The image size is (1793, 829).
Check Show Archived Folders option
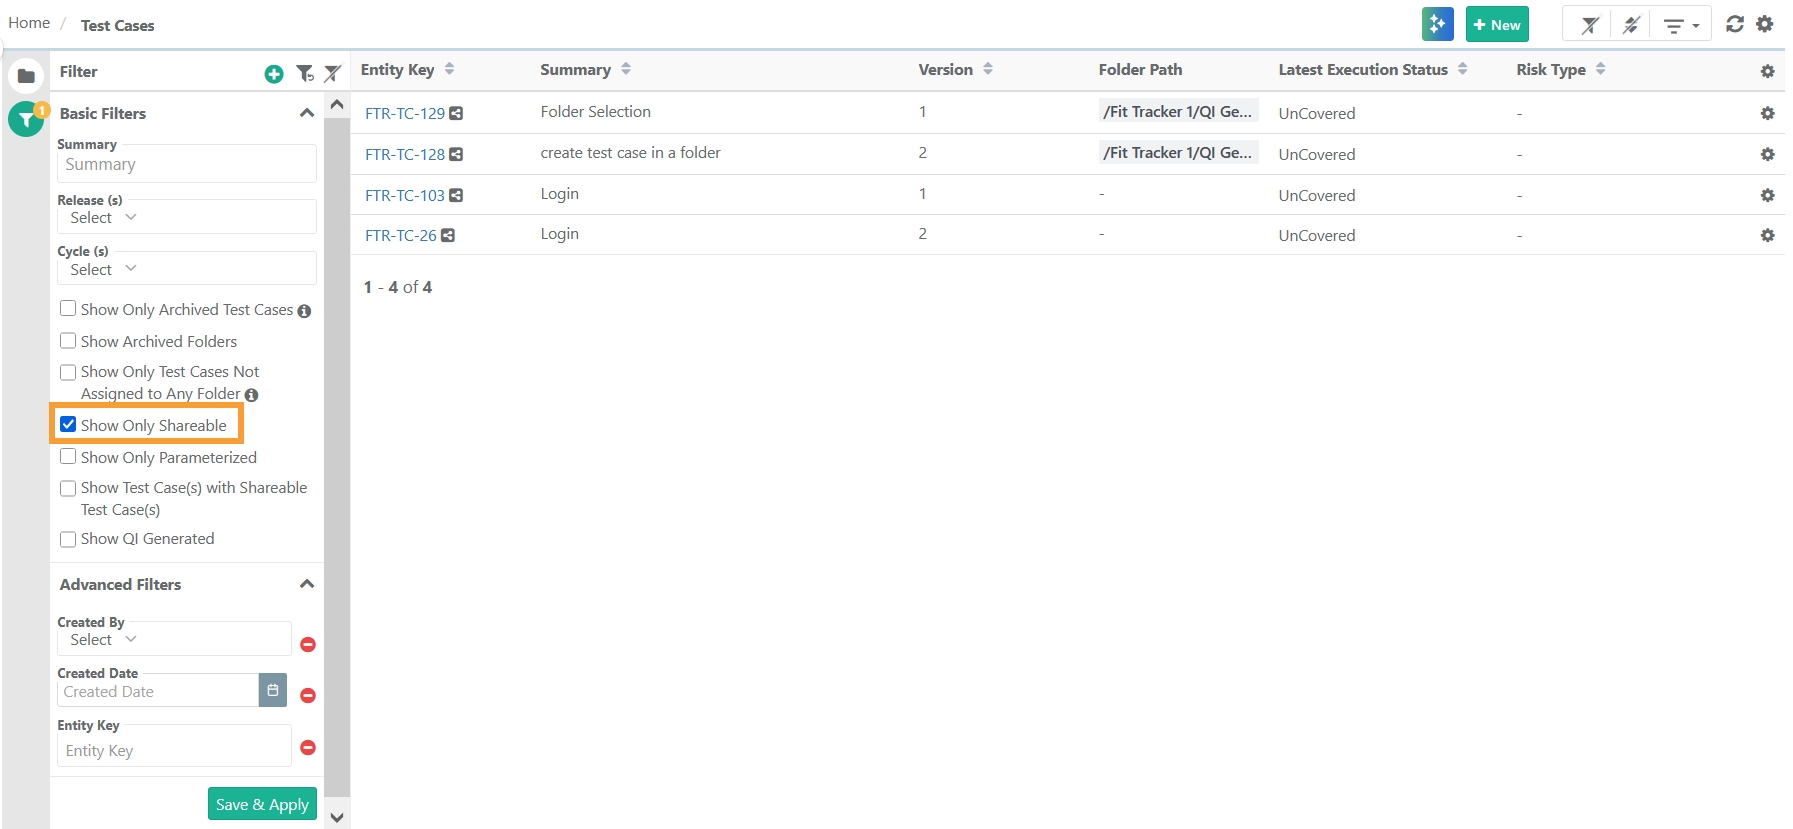pos(68,341)
